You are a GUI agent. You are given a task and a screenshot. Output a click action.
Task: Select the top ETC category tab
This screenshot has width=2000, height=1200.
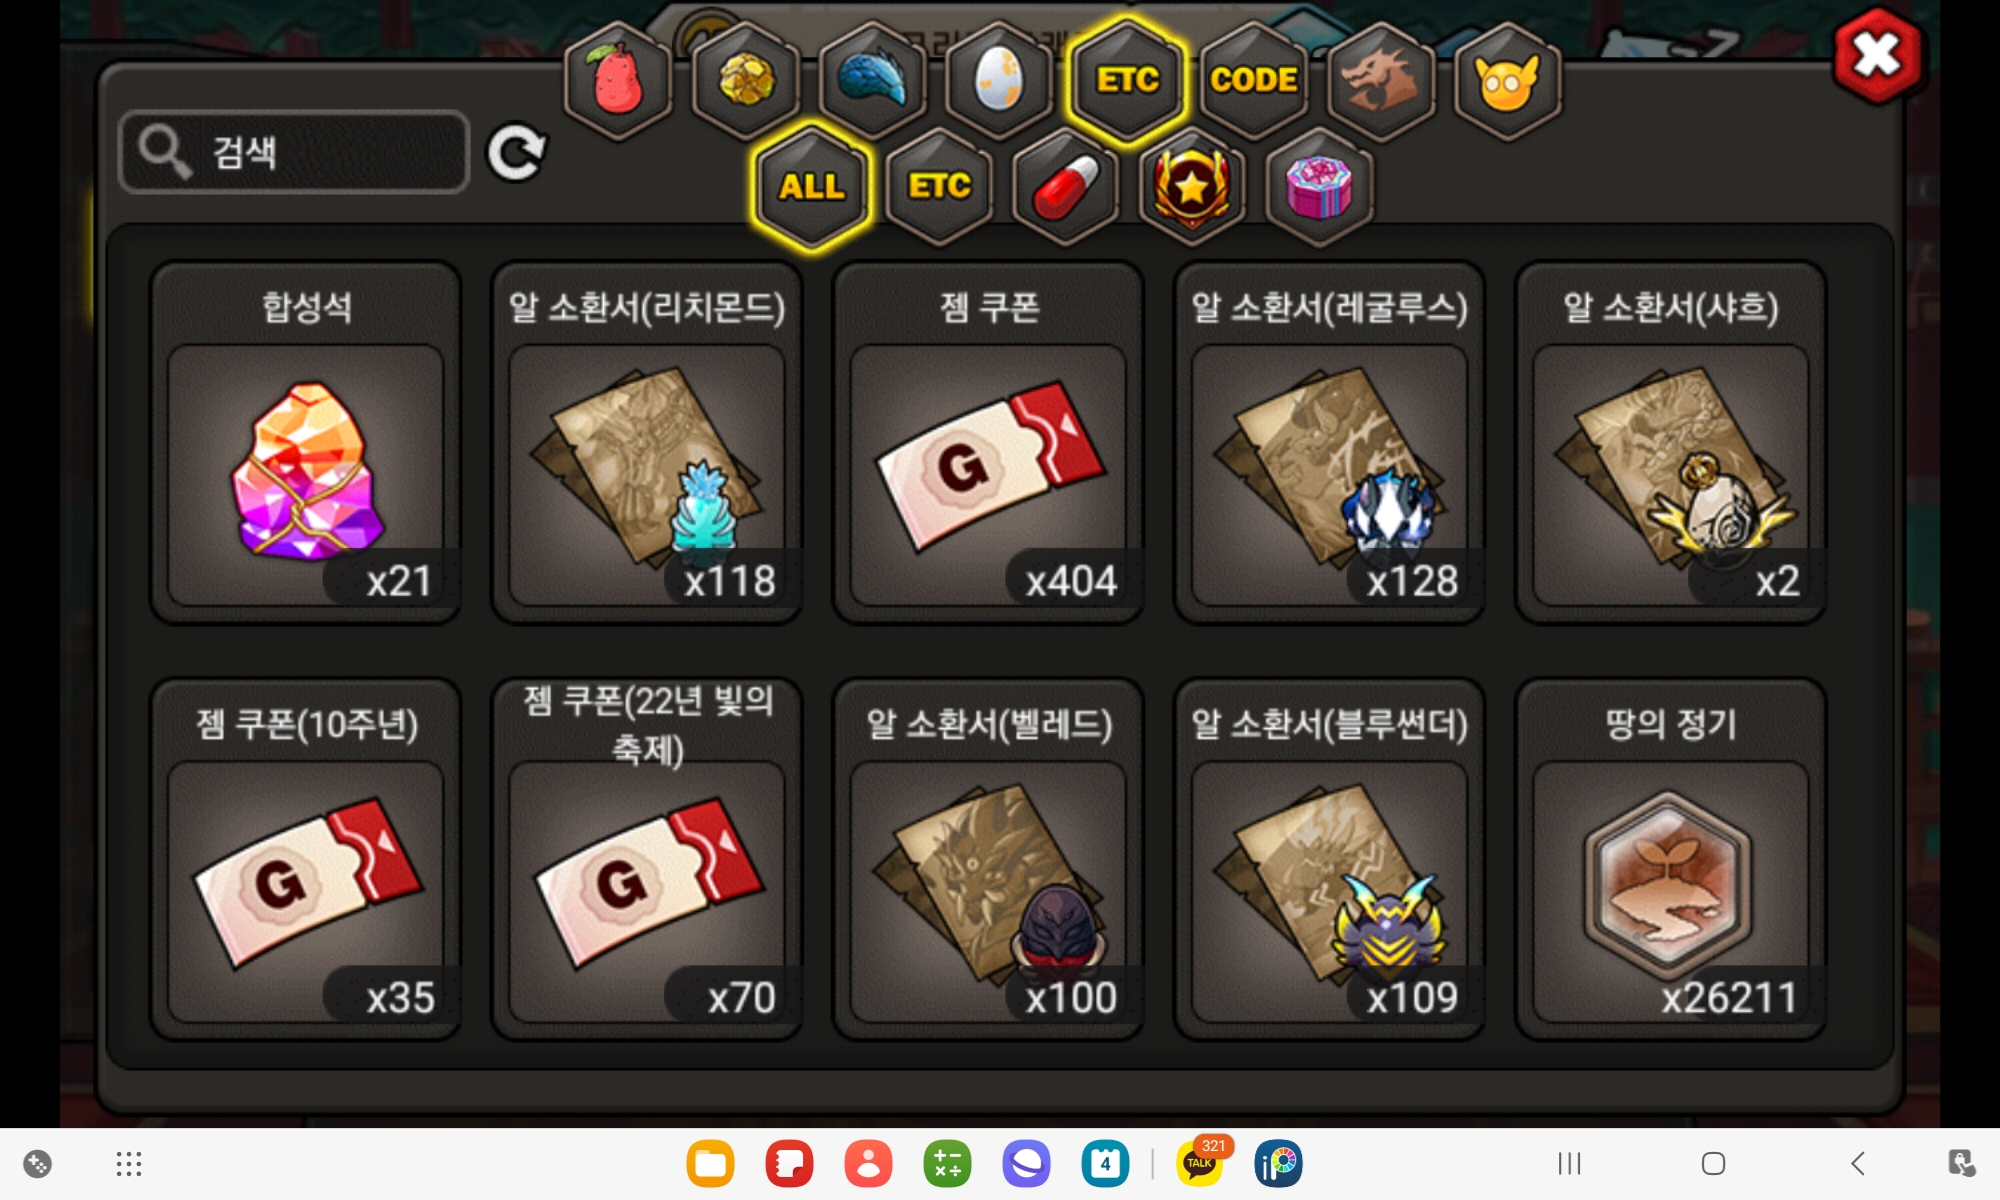tap(1127, 80)
